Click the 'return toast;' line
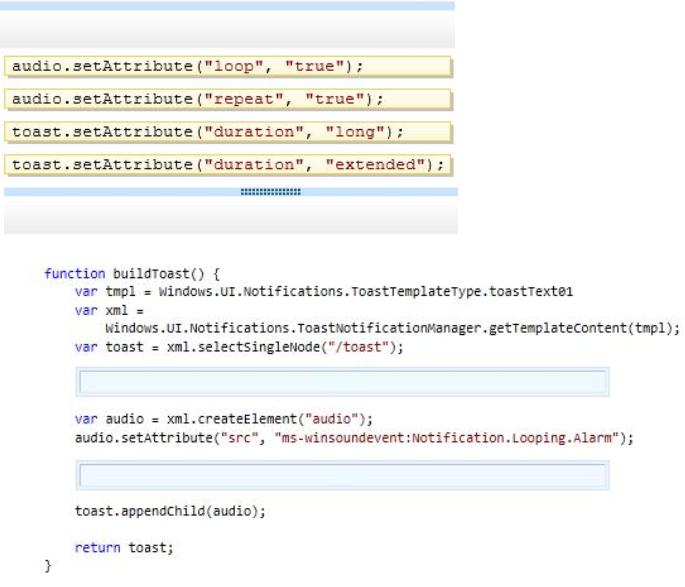Screen dimensions: 685x587 coord(124,548)
